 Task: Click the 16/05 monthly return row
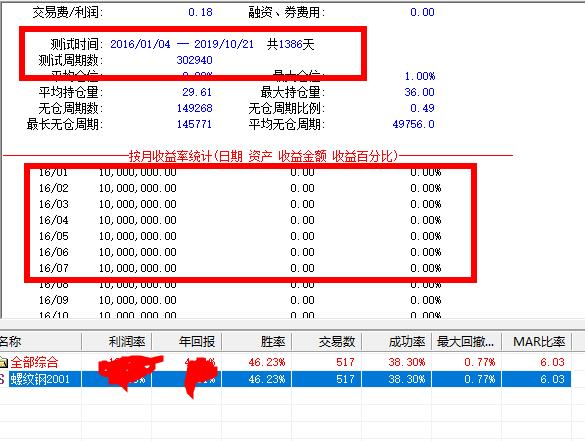(240, 236)
